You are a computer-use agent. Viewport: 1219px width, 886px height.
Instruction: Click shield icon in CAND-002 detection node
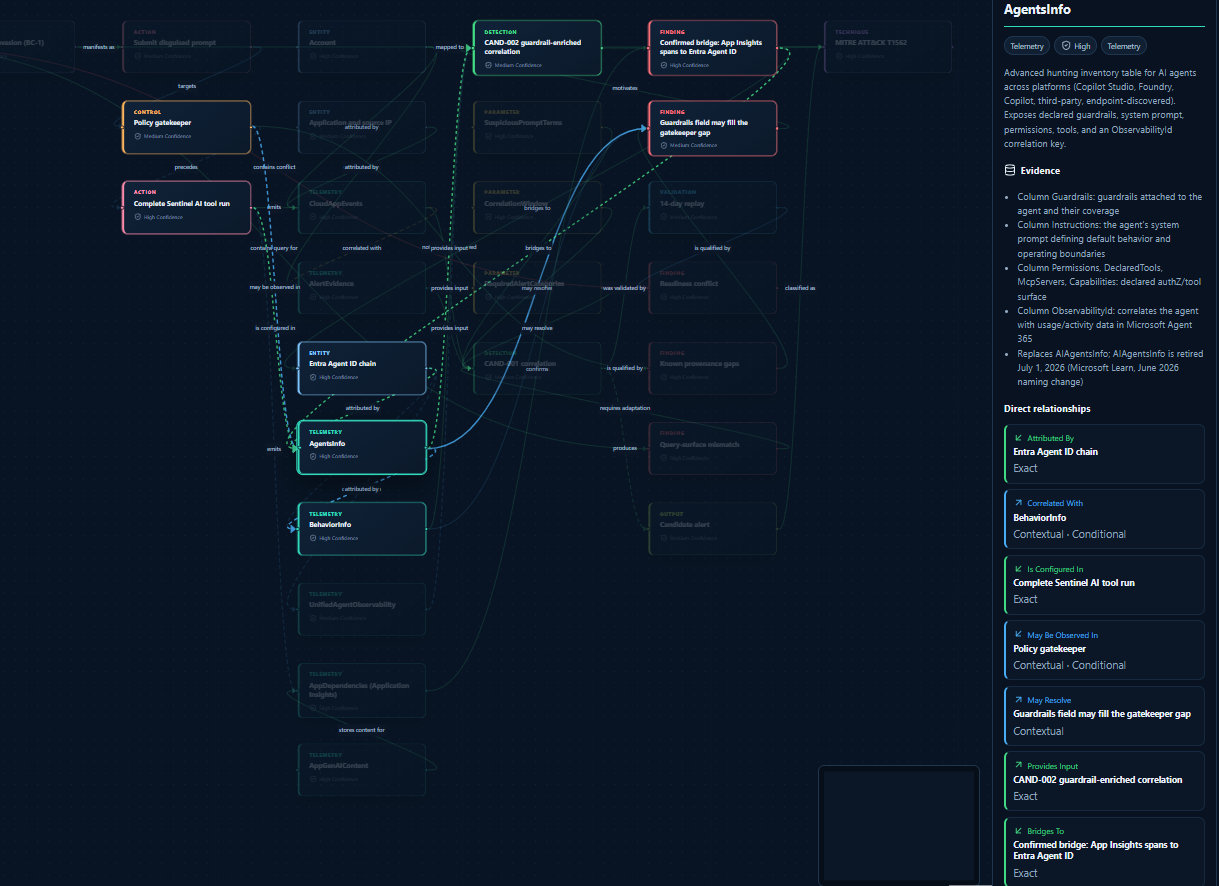pyautogui.click(x=488, y=65)
